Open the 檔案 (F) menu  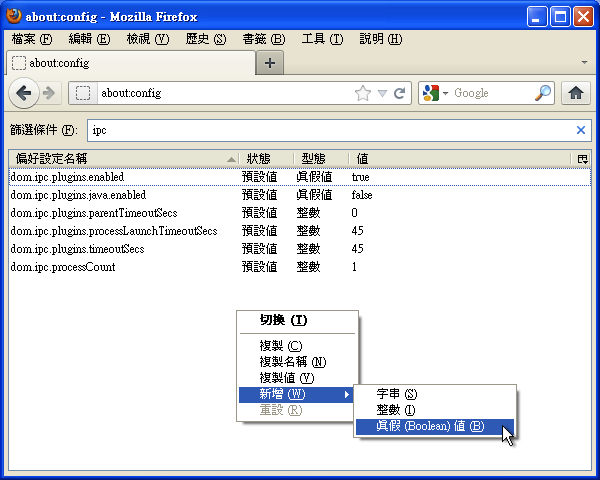tap(31, 39)
